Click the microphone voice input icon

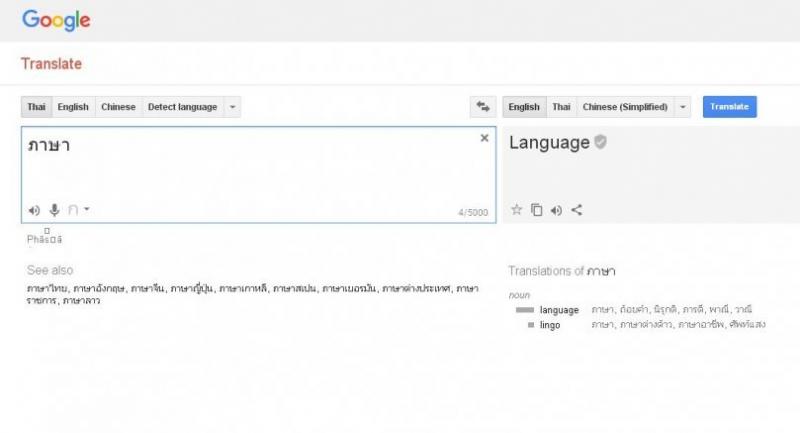point(54,210)
